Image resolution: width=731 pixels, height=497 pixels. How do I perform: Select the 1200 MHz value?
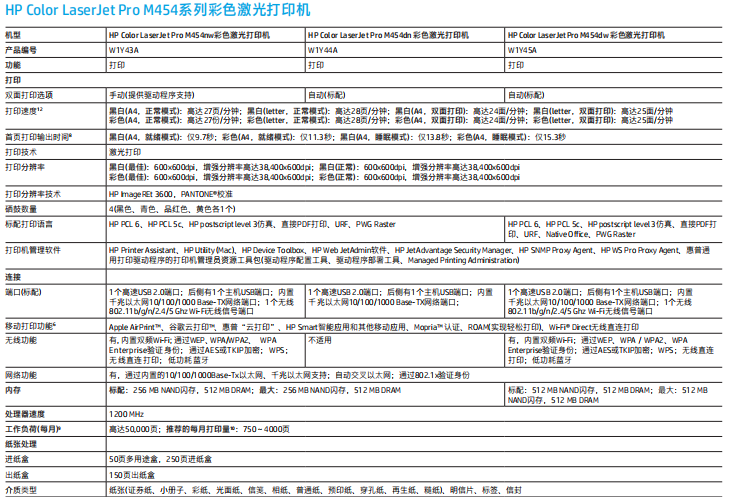[126, 414]
